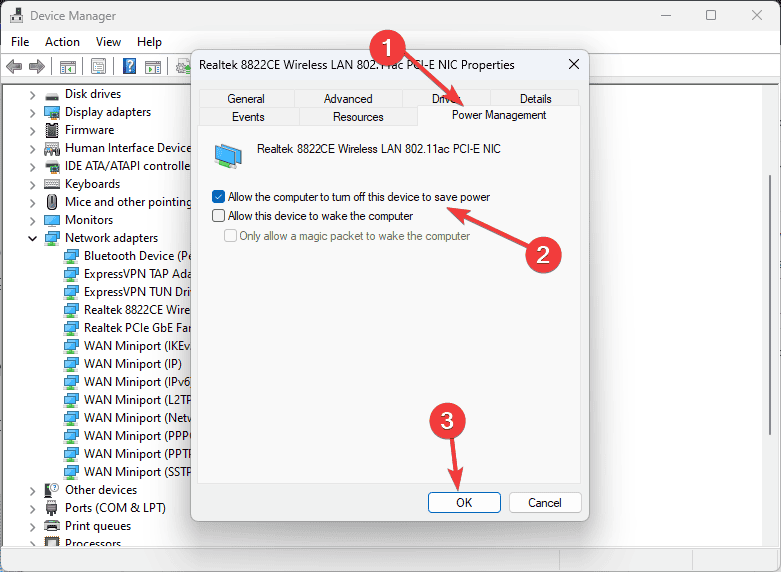Click the Realtek PCIe GbE adapter icon
This screenshot has height=572, width=781.
click(x=71, y=328)
